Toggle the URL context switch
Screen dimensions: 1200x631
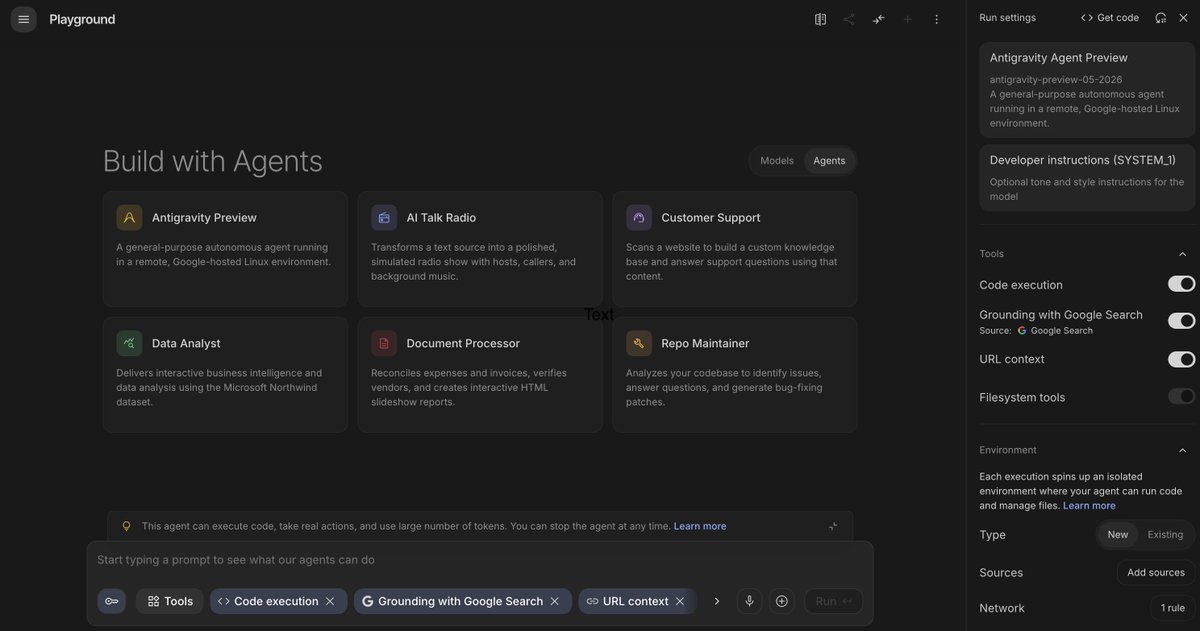click(1181, 359)
